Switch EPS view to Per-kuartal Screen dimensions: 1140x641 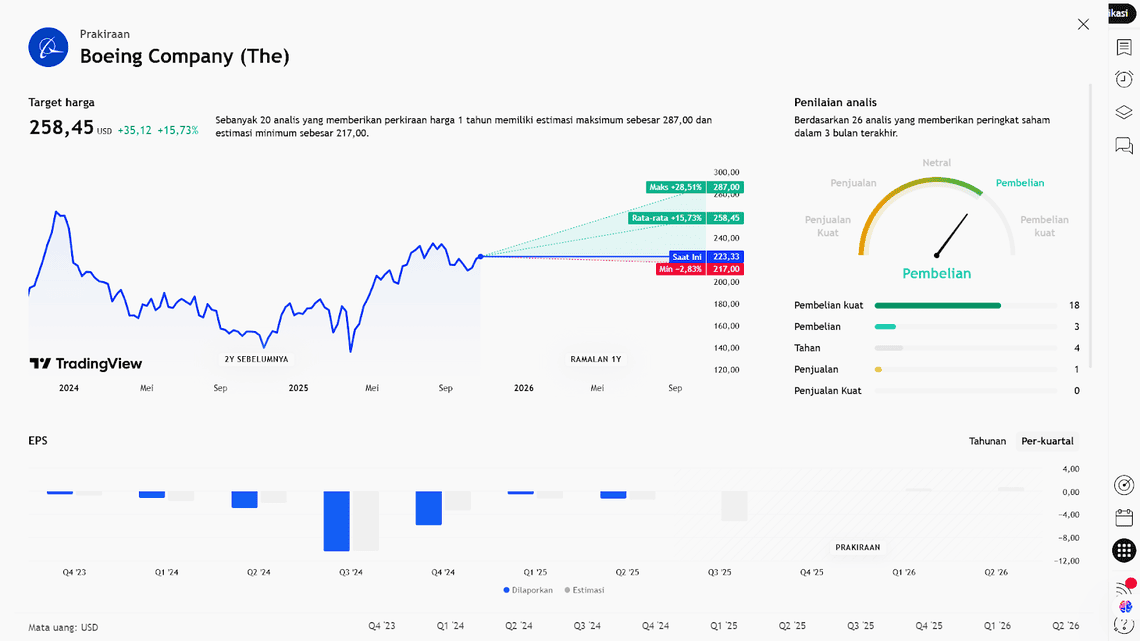pos(1047,441)
